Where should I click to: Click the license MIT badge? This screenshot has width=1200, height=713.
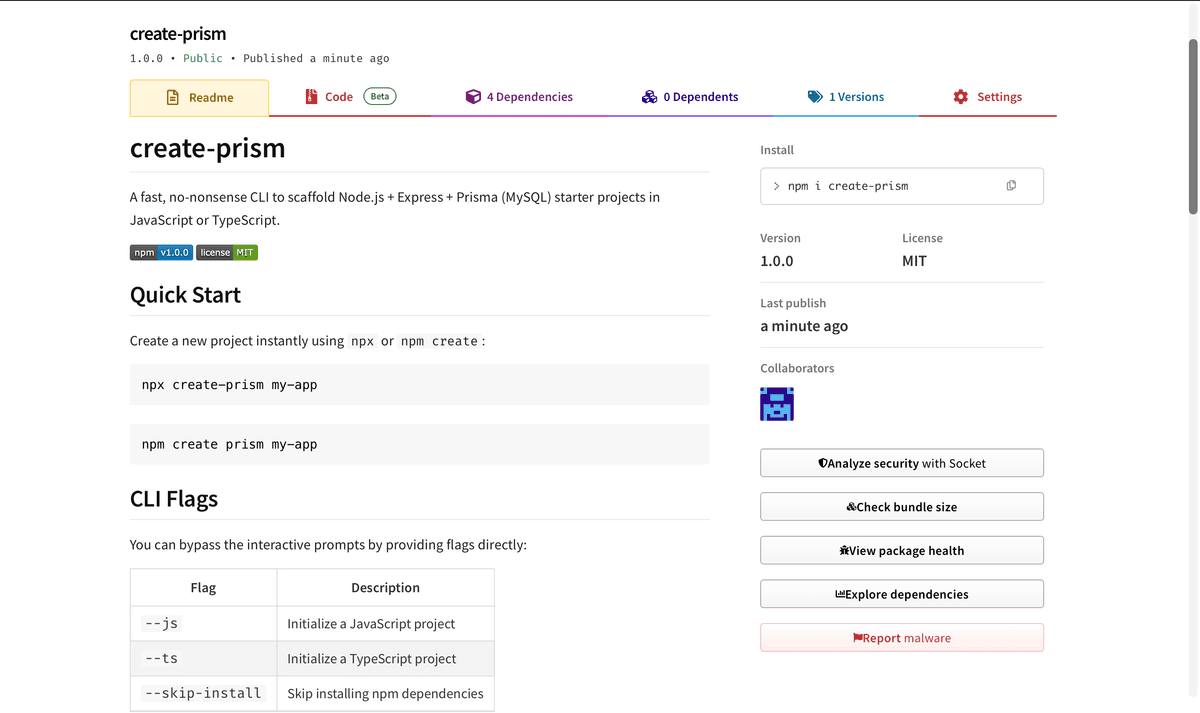coord(227,252)
